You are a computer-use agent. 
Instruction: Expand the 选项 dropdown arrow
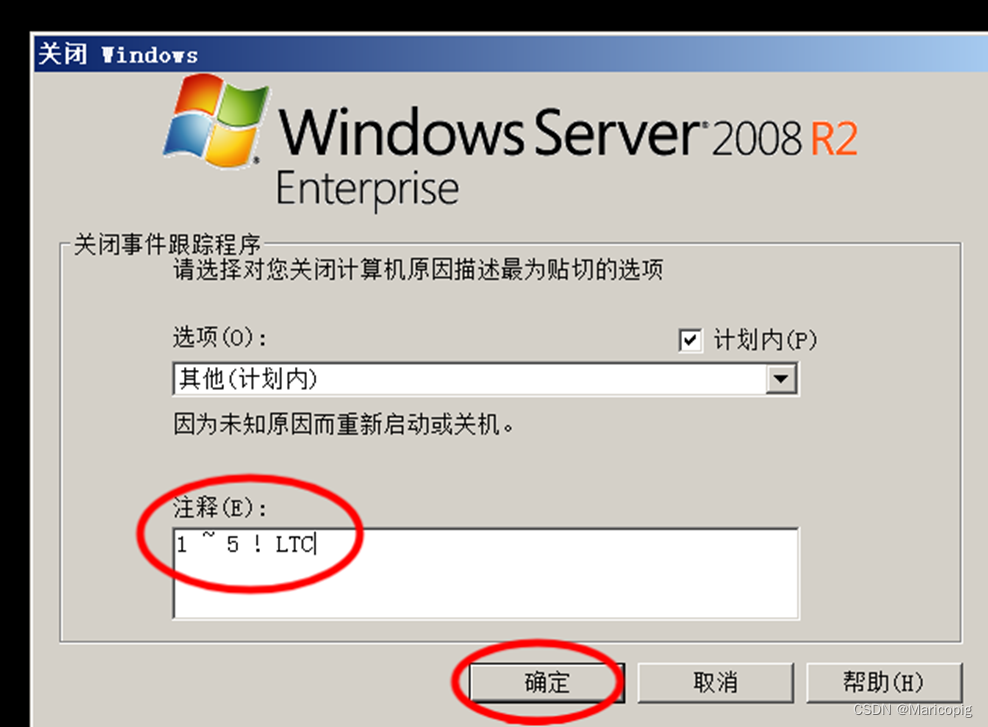tap(781, 379)
